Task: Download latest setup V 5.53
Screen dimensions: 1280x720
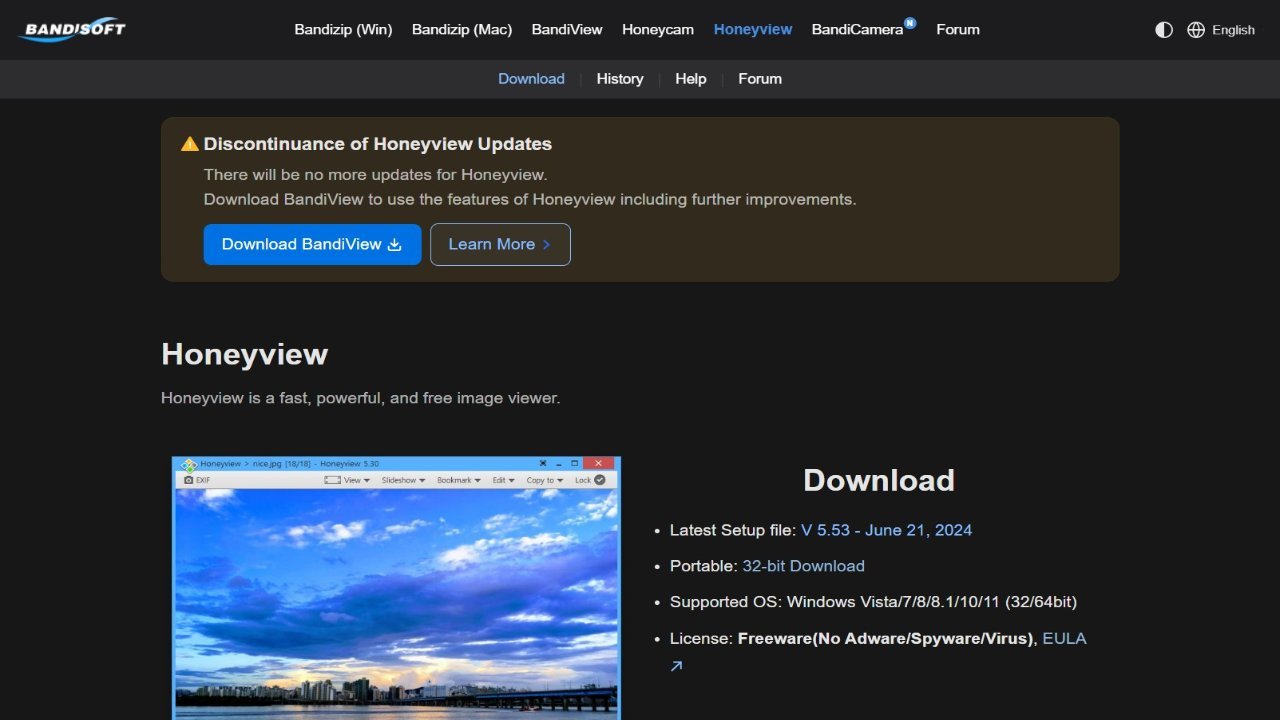Action: (886, 530)
